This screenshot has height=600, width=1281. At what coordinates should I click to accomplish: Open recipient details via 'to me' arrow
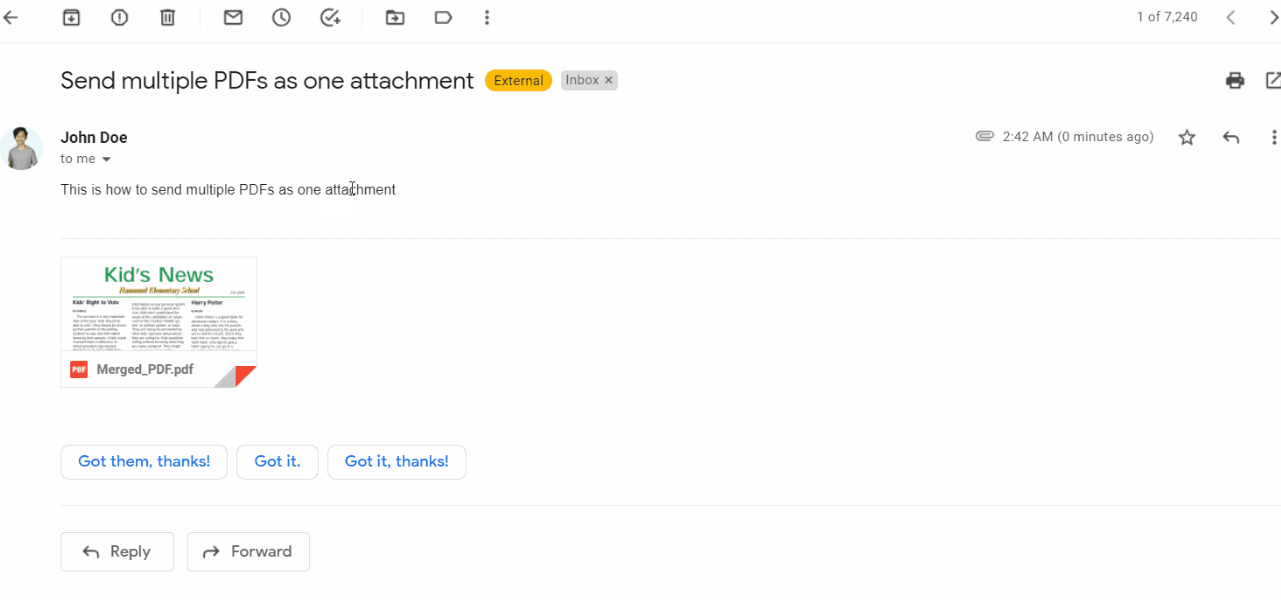click(x=106, y=158)
